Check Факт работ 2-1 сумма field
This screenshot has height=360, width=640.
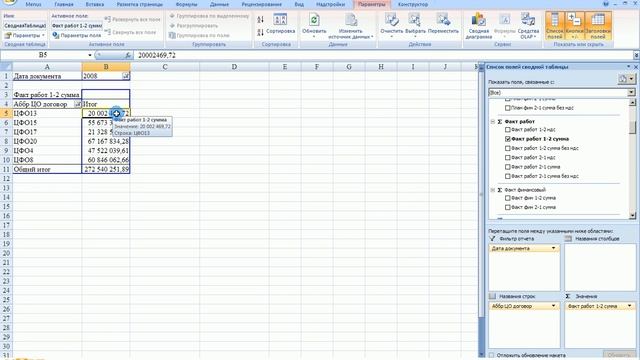click(x=508, y=167)
